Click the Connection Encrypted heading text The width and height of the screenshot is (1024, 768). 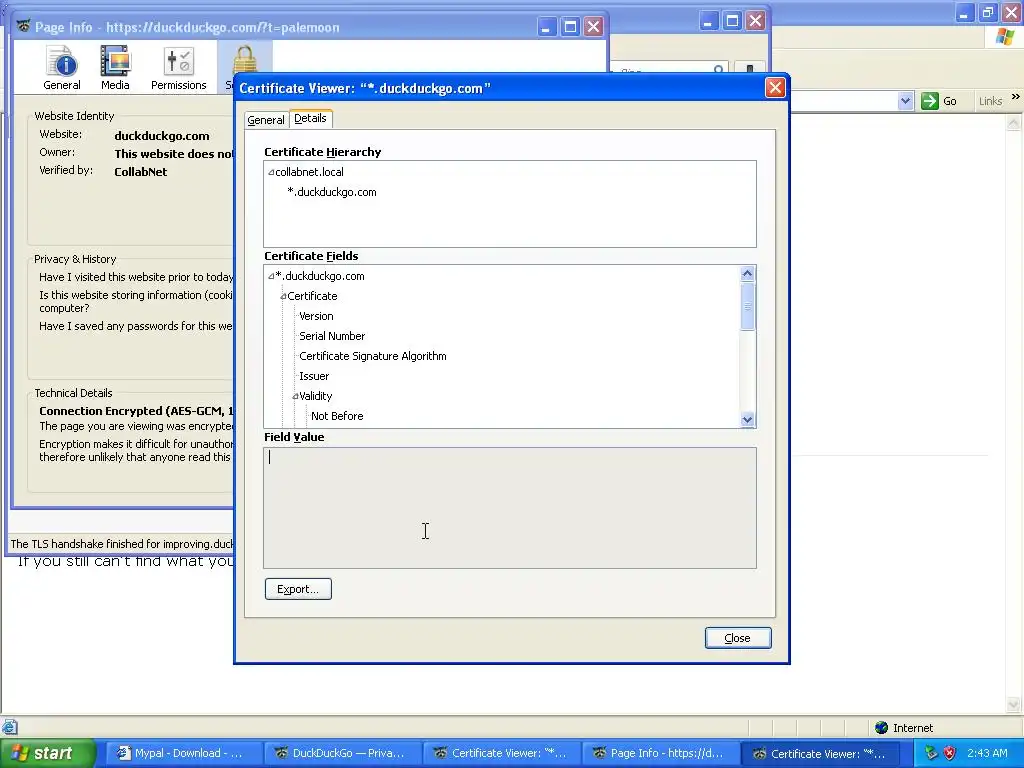click(136, 411)
